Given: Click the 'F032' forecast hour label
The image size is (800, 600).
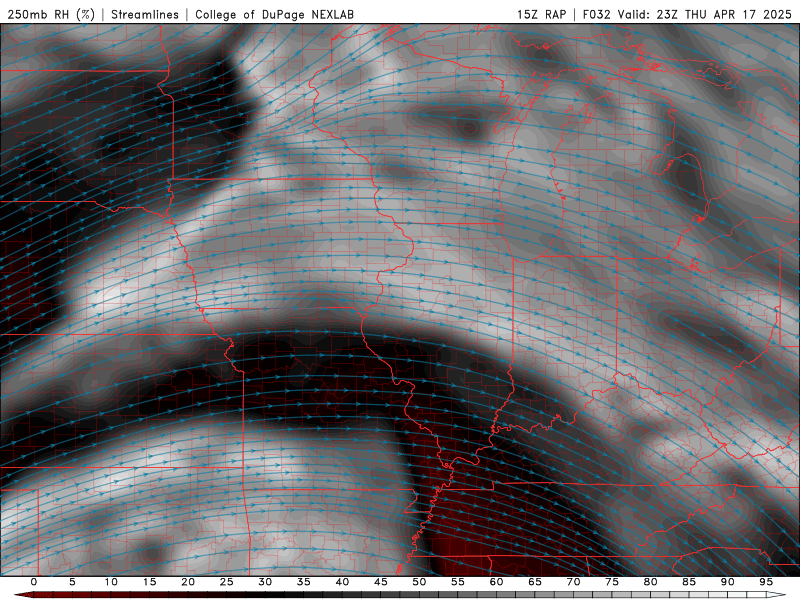Looking at the screenshot, I should point(596,14).
